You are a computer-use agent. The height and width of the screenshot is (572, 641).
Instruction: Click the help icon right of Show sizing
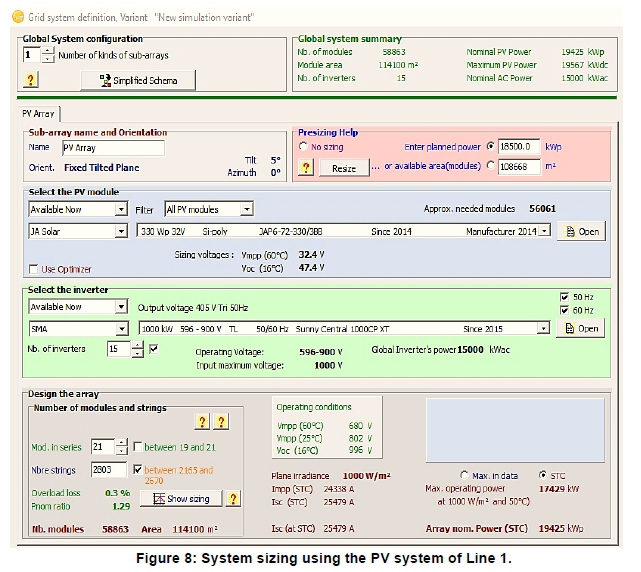pyautogui.click(x=232, y=498)
